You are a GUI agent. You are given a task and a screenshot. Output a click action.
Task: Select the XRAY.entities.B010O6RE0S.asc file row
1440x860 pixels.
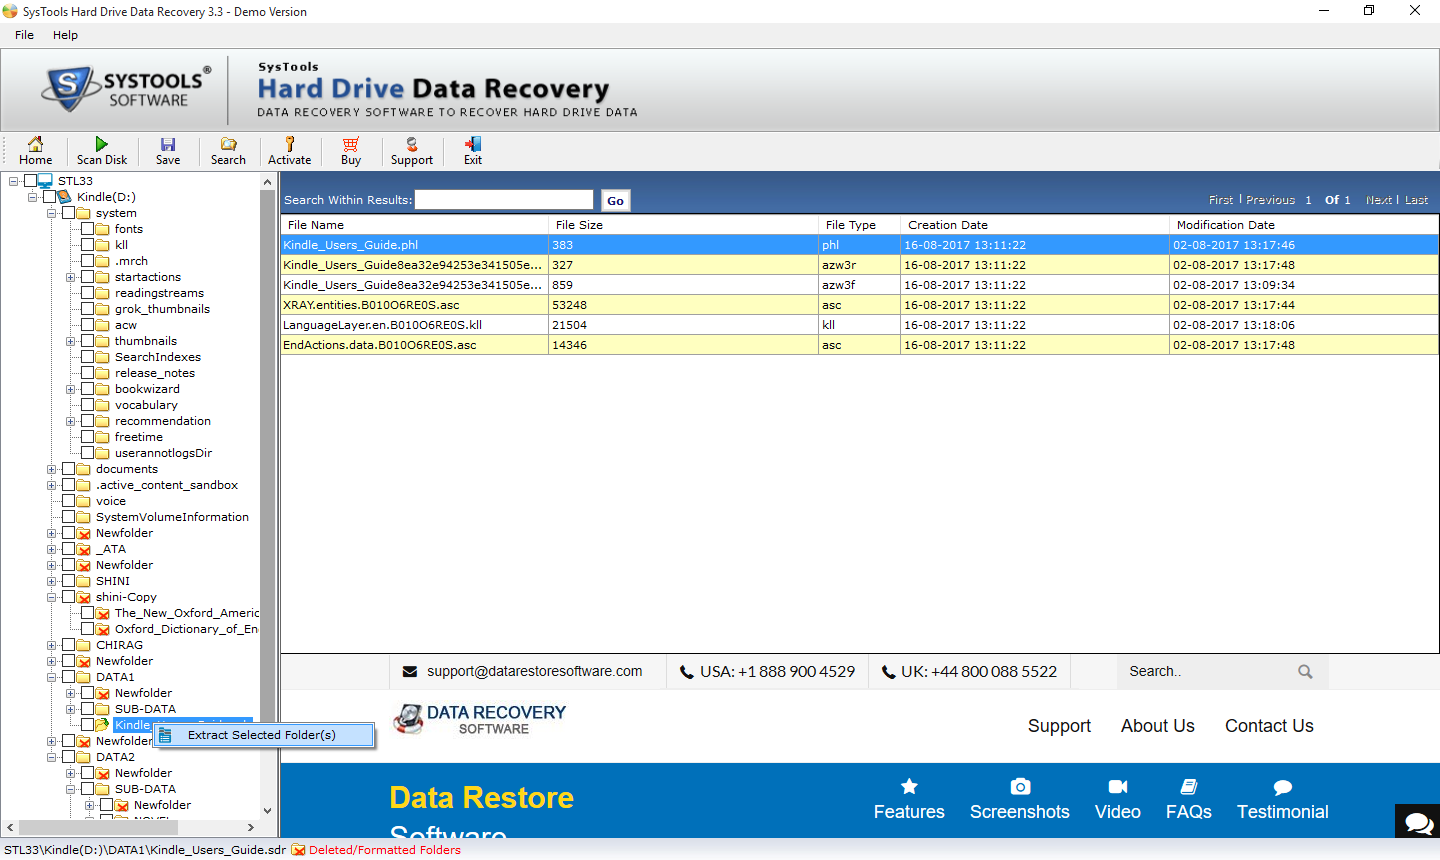pos(860,305)
